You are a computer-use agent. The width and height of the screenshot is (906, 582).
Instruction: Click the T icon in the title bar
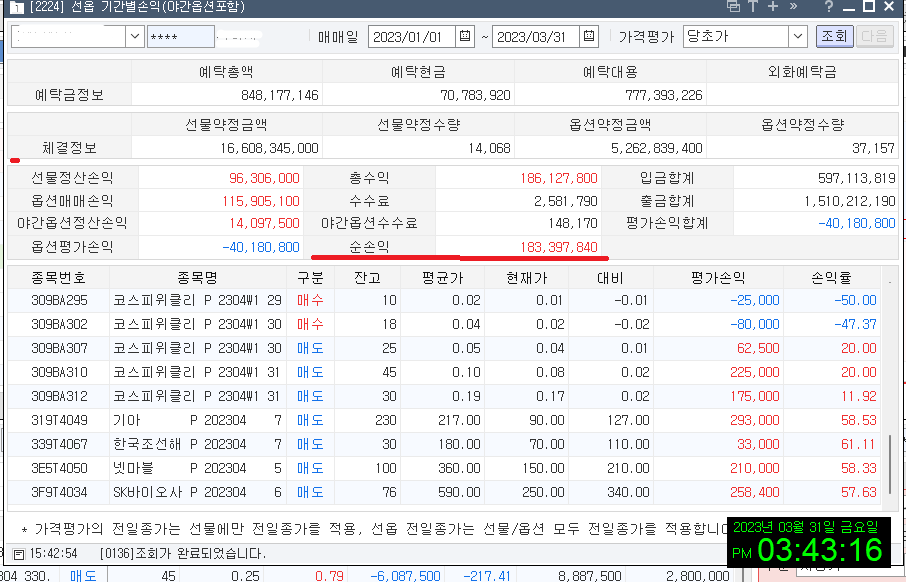pyautogui.click(x=753, y=6)
